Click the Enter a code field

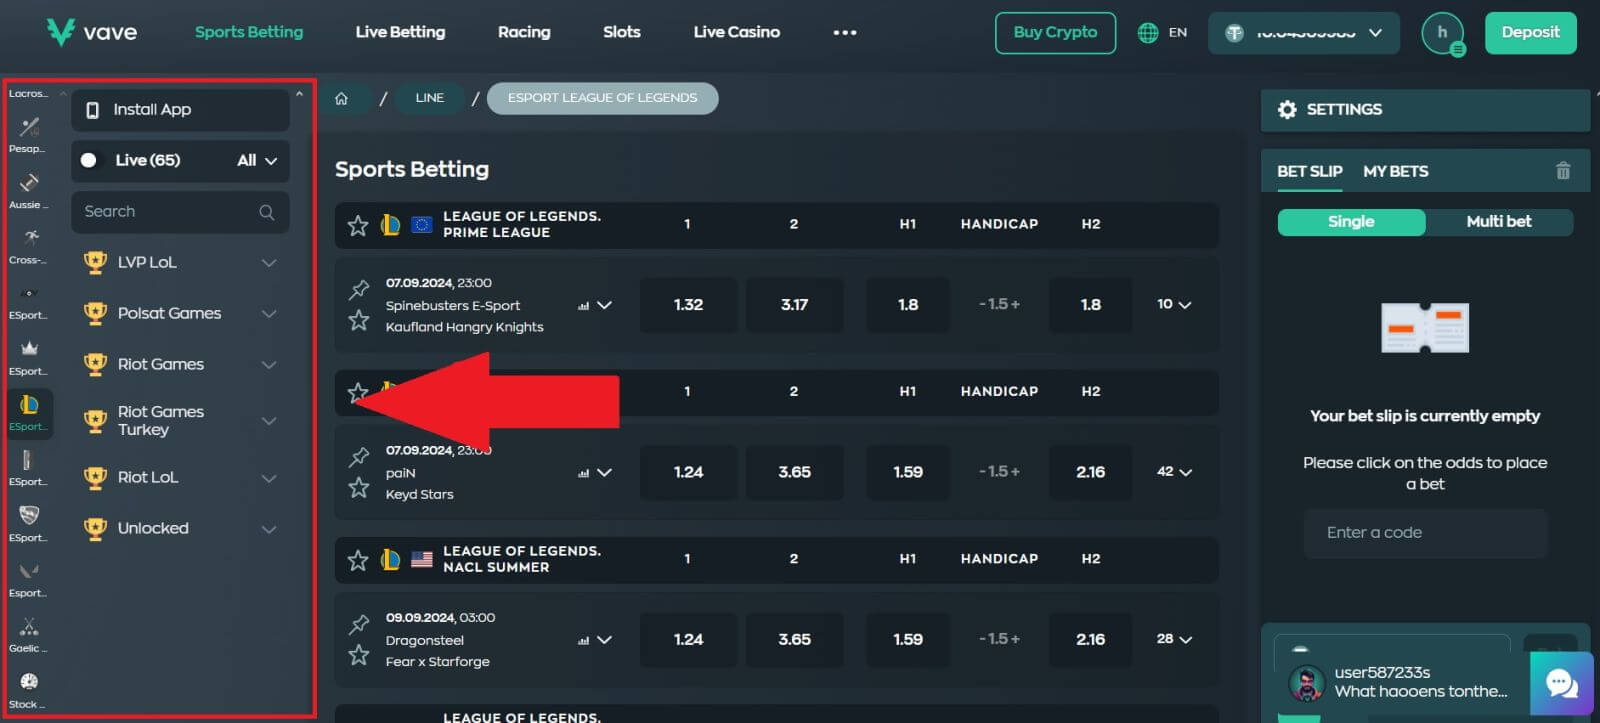pyautogui.click(x=1424, y=533)
